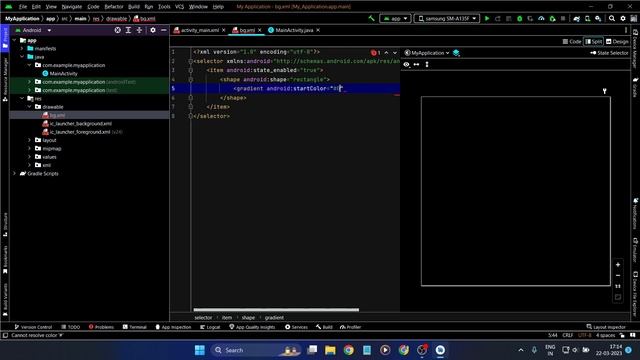Run the app with green play button
This screenshot has width=640, height=360.
point(487,18)
